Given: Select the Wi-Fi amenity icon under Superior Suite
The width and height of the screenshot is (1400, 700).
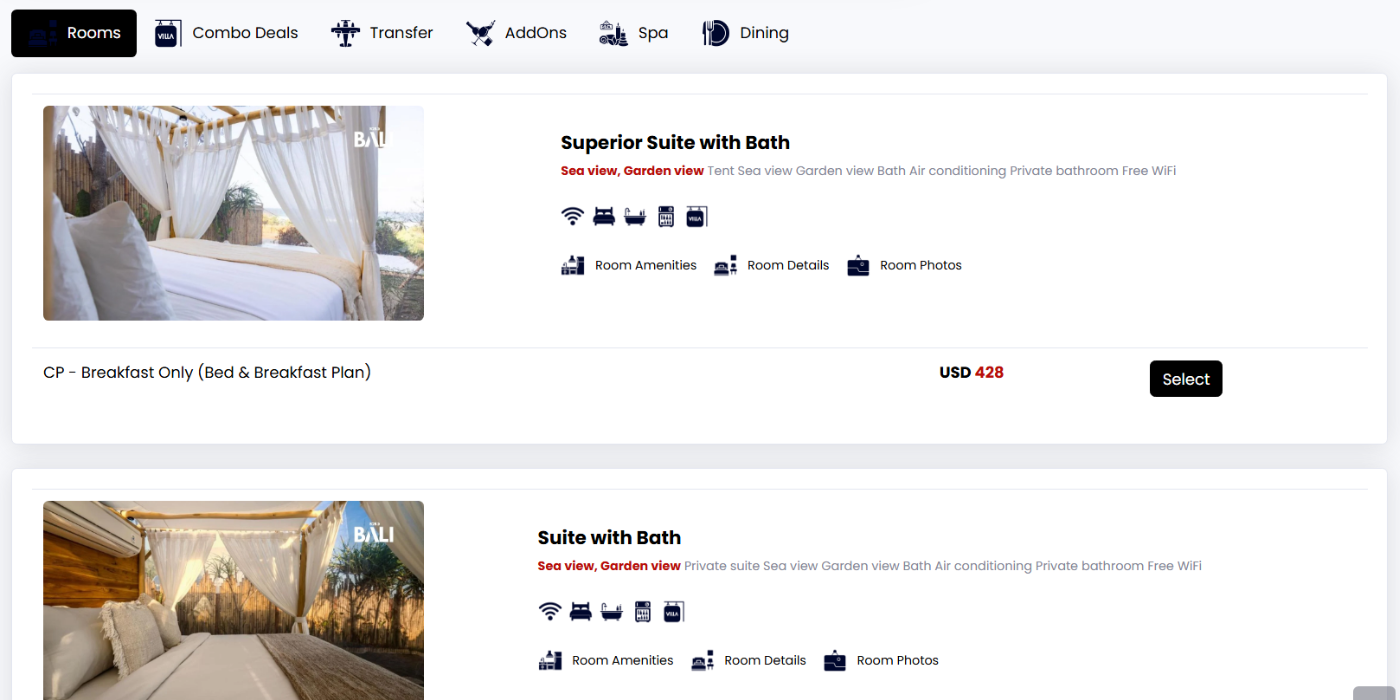Looking at the screenshot, I should tap(572, 215).
